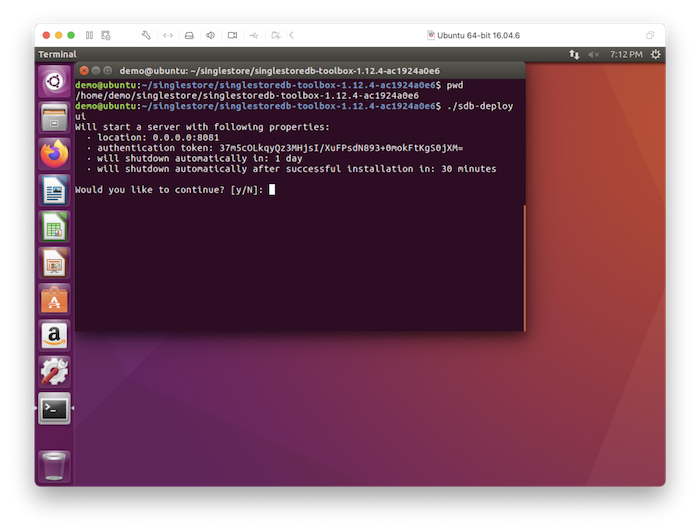Open VM snapshots toolbar button
700x532 pixels.
pyautogui.click(x=106, y=35)
